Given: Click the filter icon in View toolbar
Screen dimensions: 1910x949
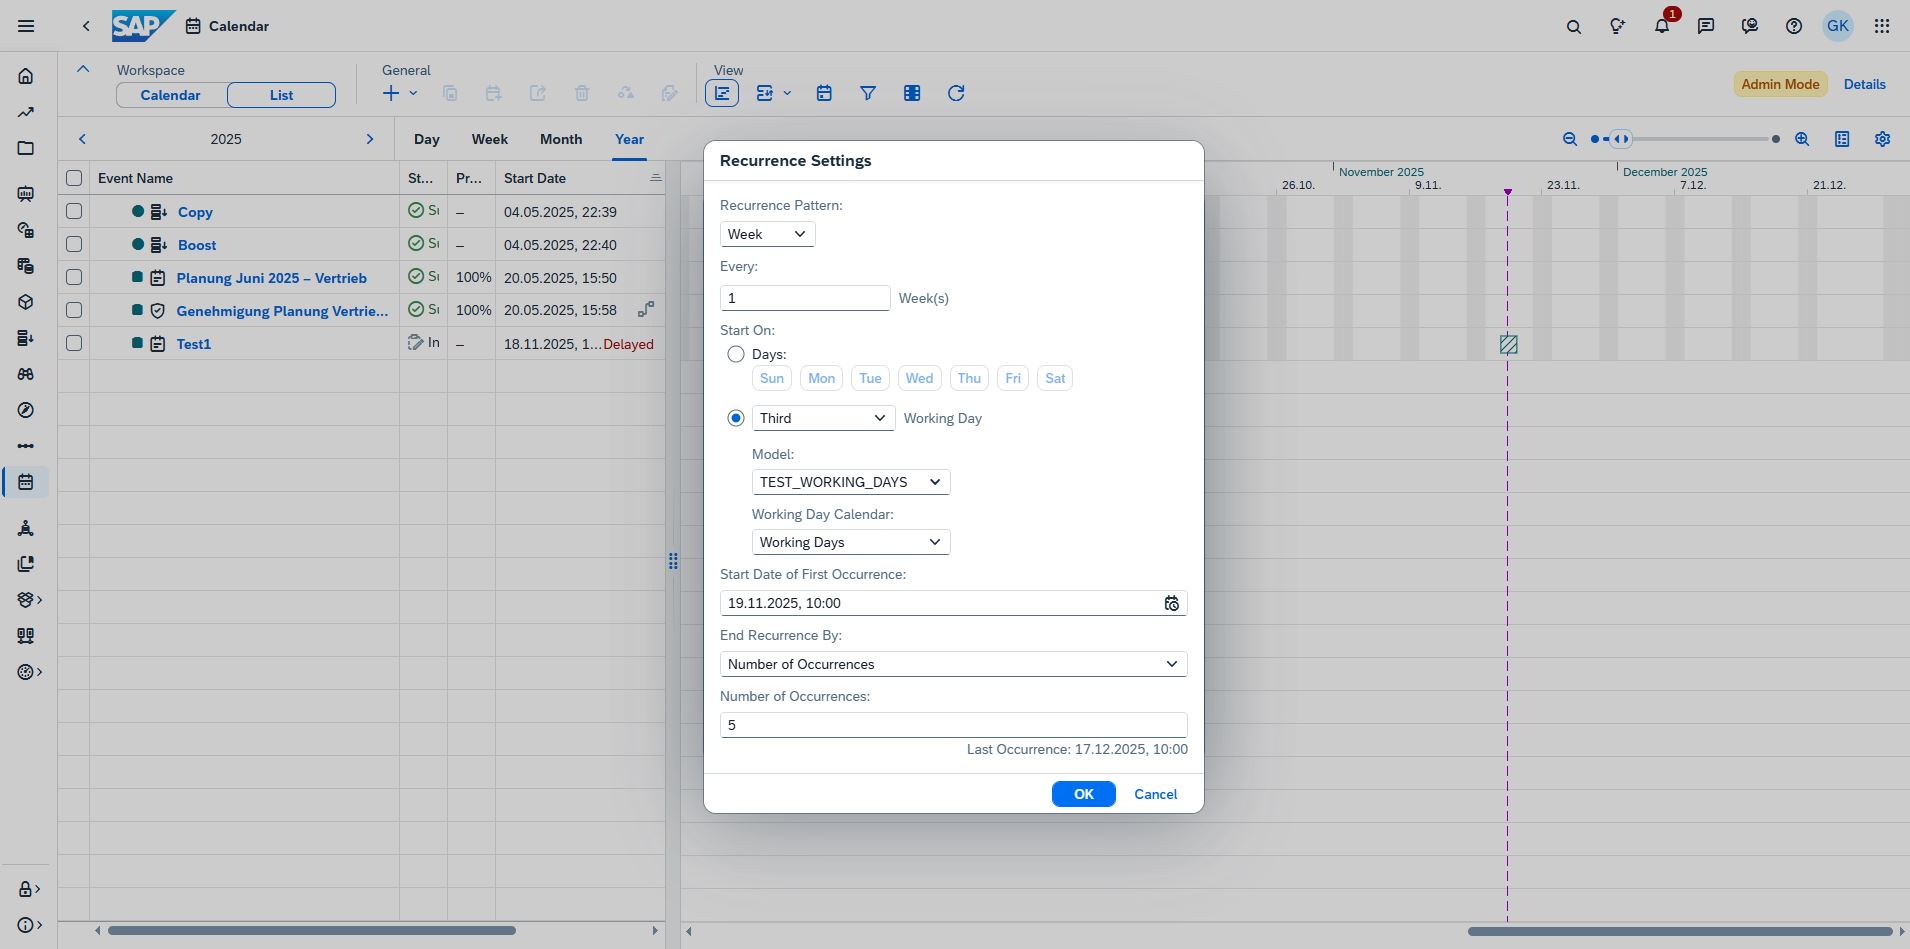Looking at the screenshot, I should pos(868,93).
